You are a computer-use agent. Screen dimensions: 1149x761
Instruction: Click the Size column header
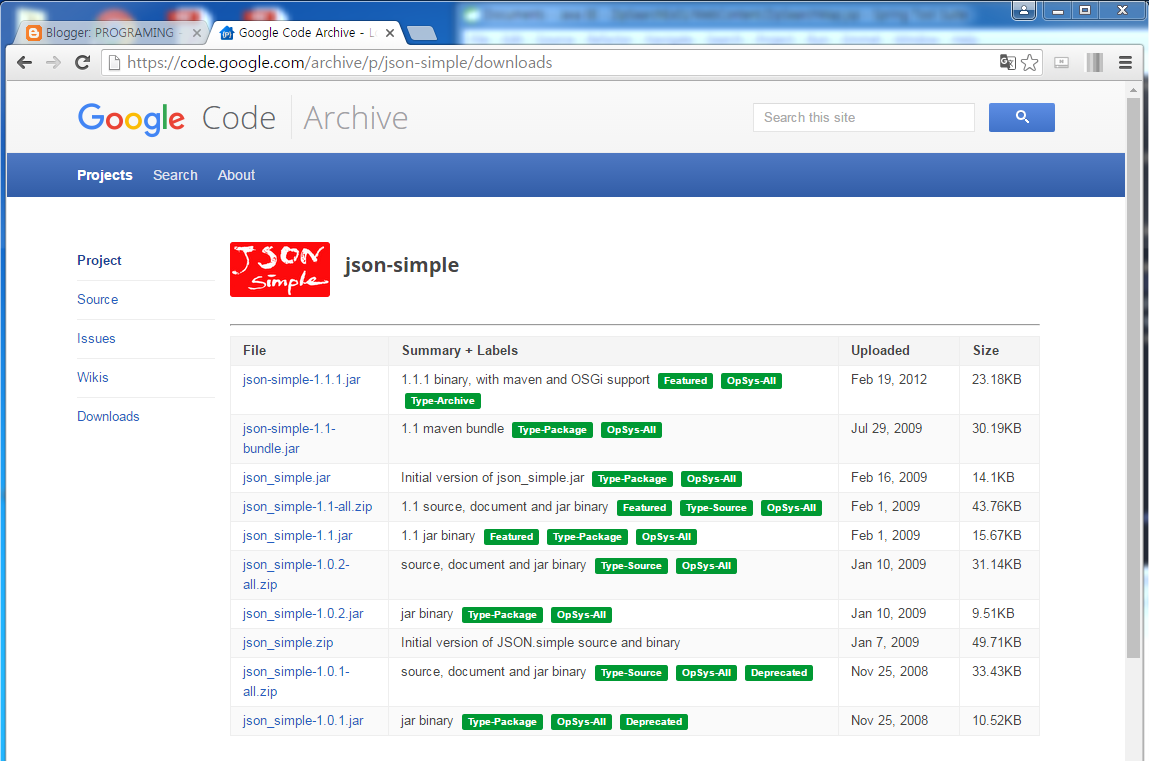986,350
